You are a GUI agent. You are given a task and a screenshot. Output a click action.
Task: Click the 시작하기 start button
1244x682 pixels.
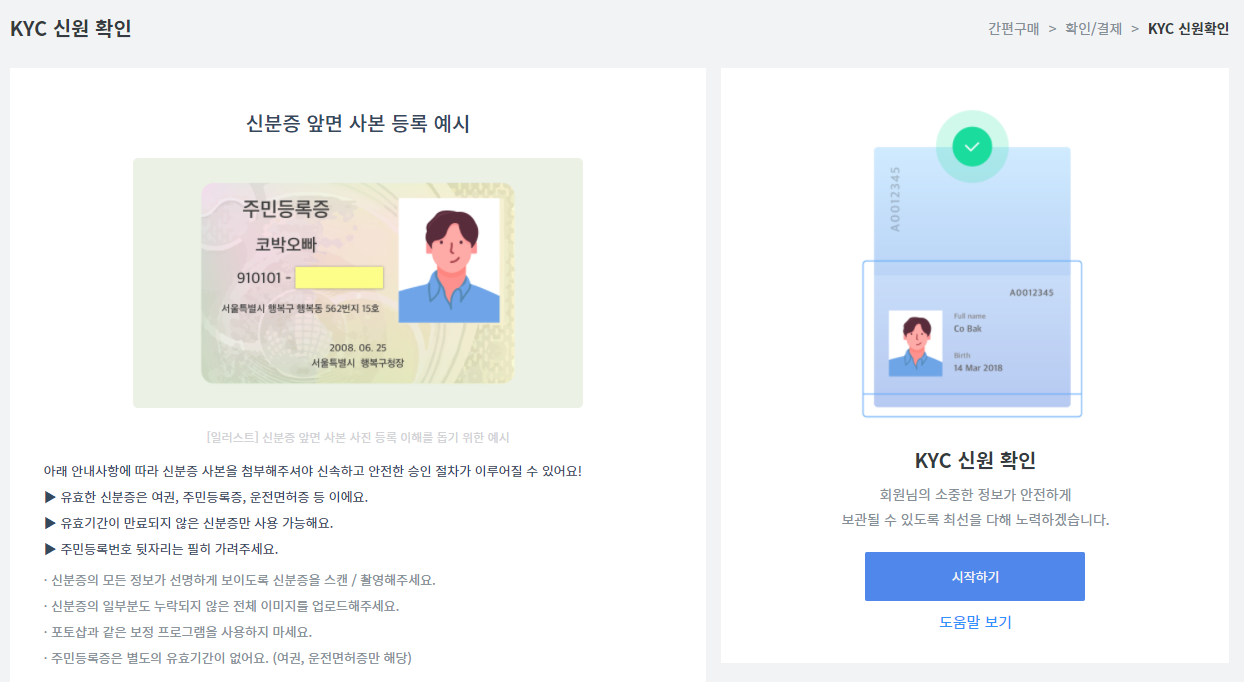point(974,576)
